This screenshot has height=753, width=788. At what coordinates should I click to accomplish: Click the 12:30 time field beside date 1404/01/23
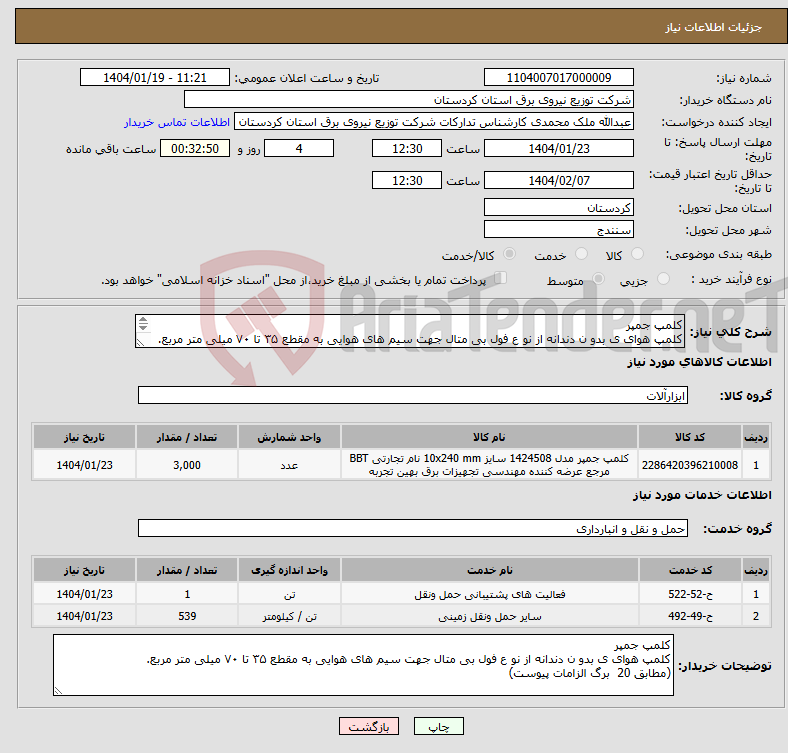pos(407,149)
